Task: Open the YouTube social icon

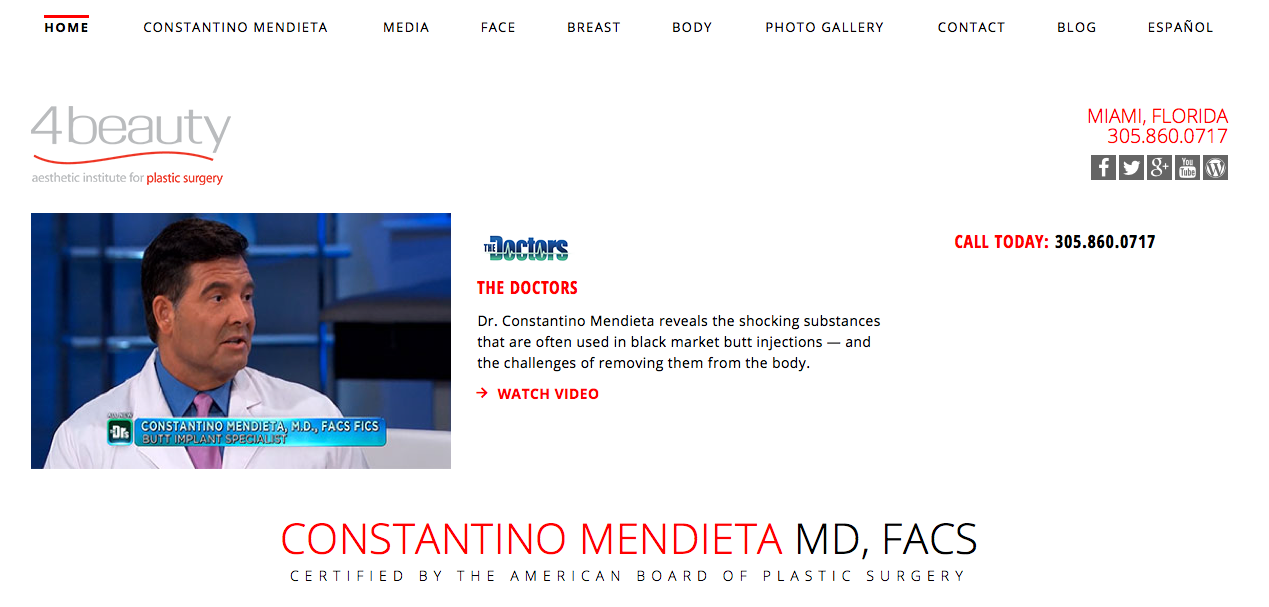Action: pyautogui.click(x=1187, y=168)
